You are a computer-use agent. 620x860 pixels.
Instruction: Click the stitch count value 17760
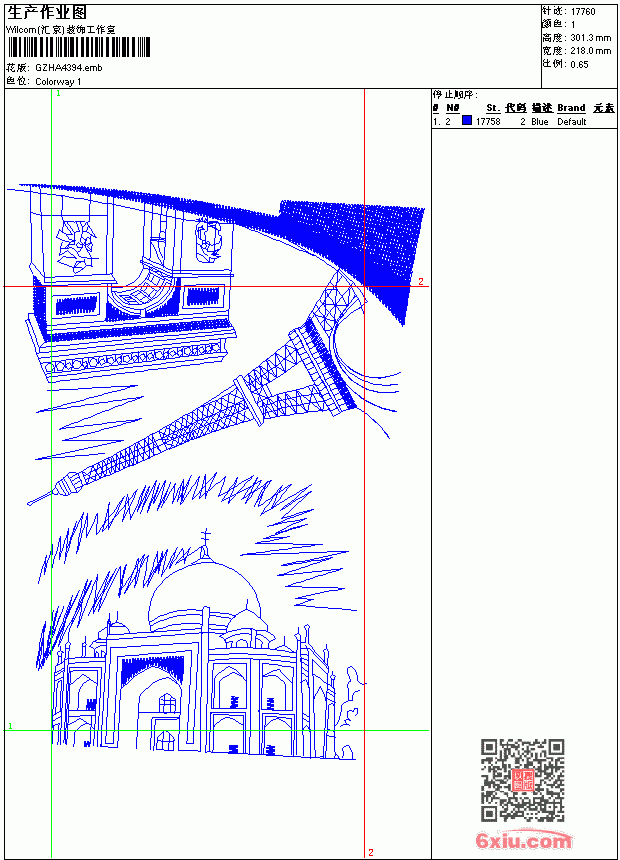click(x=583, y=12)
